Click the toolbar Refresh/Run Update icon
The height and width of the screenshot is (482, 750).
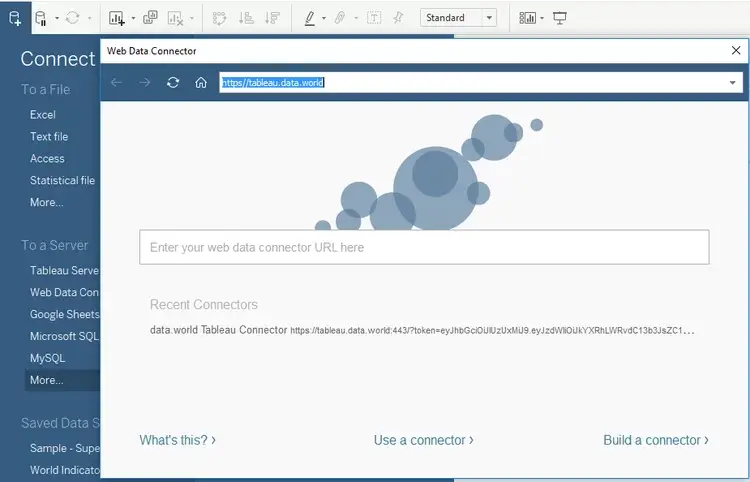click(x=73, y=18)
